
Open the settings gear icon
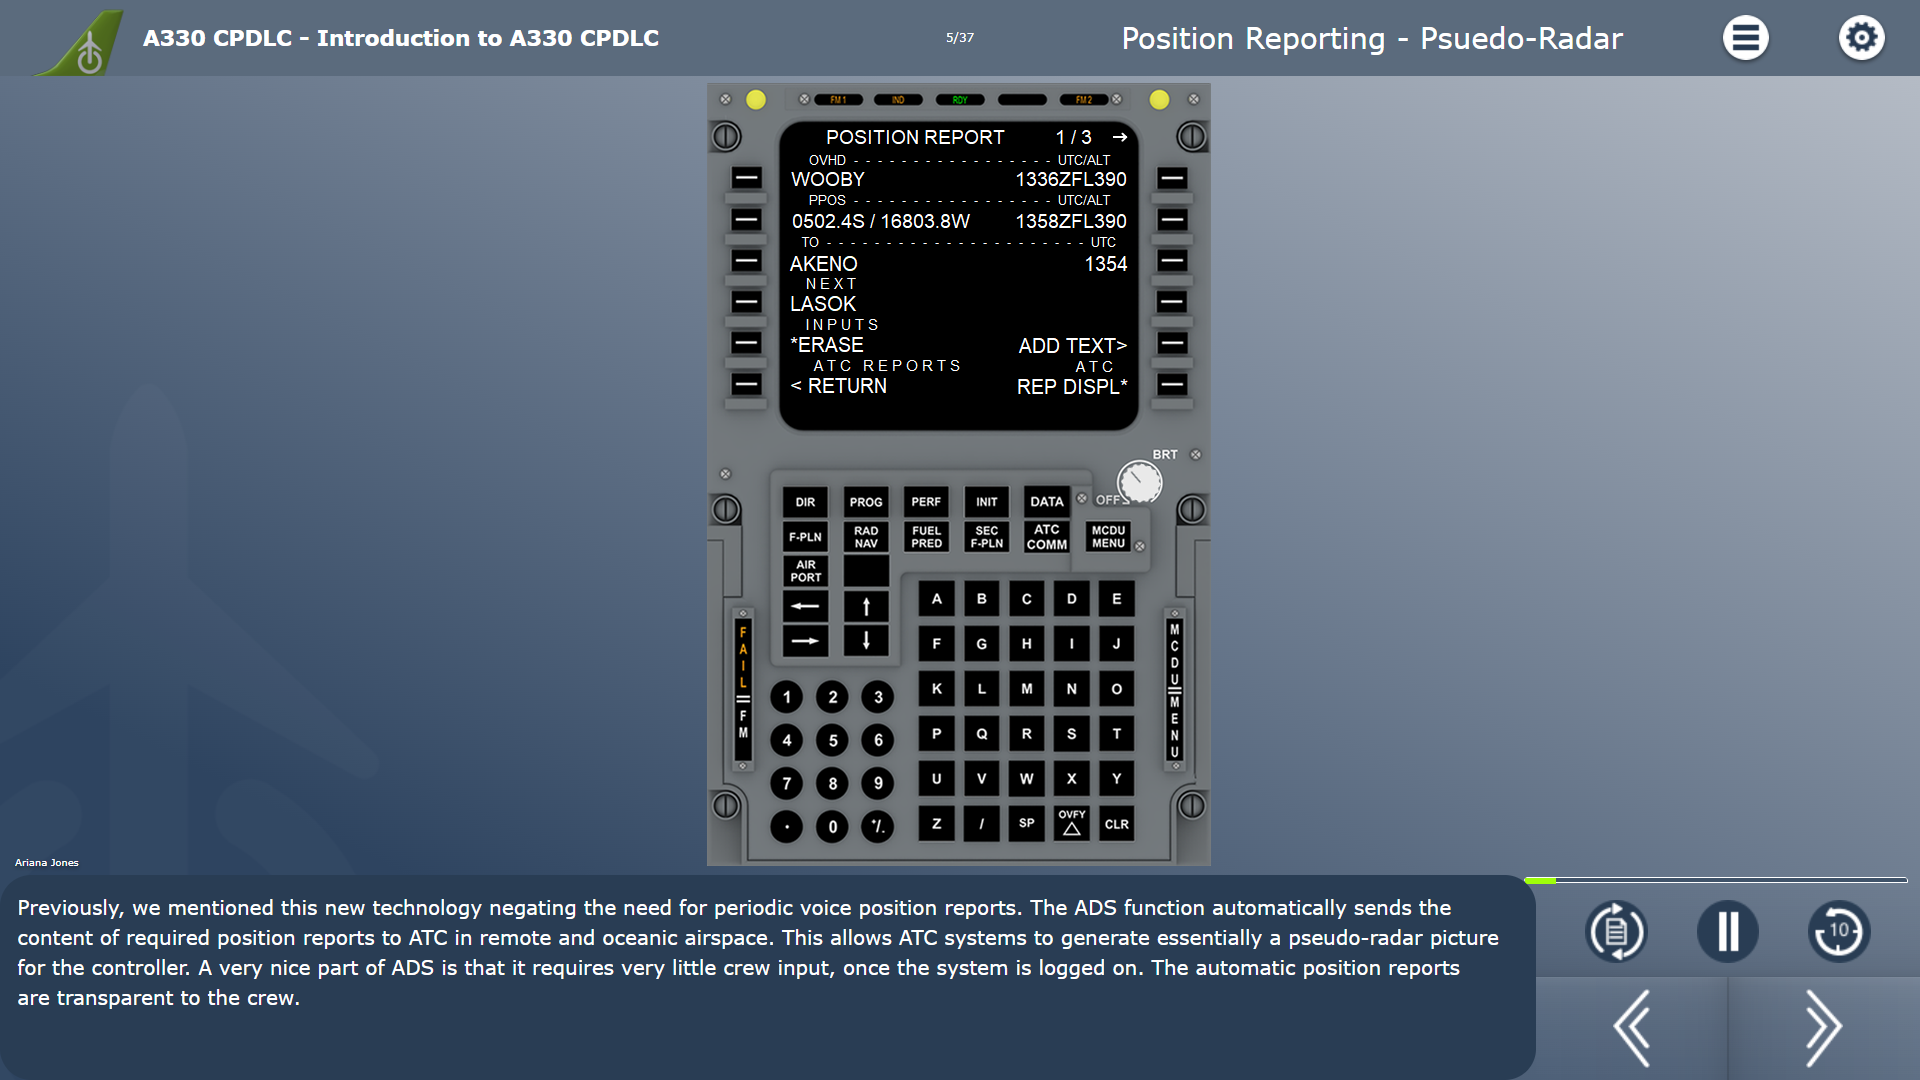click(1861, 38)
